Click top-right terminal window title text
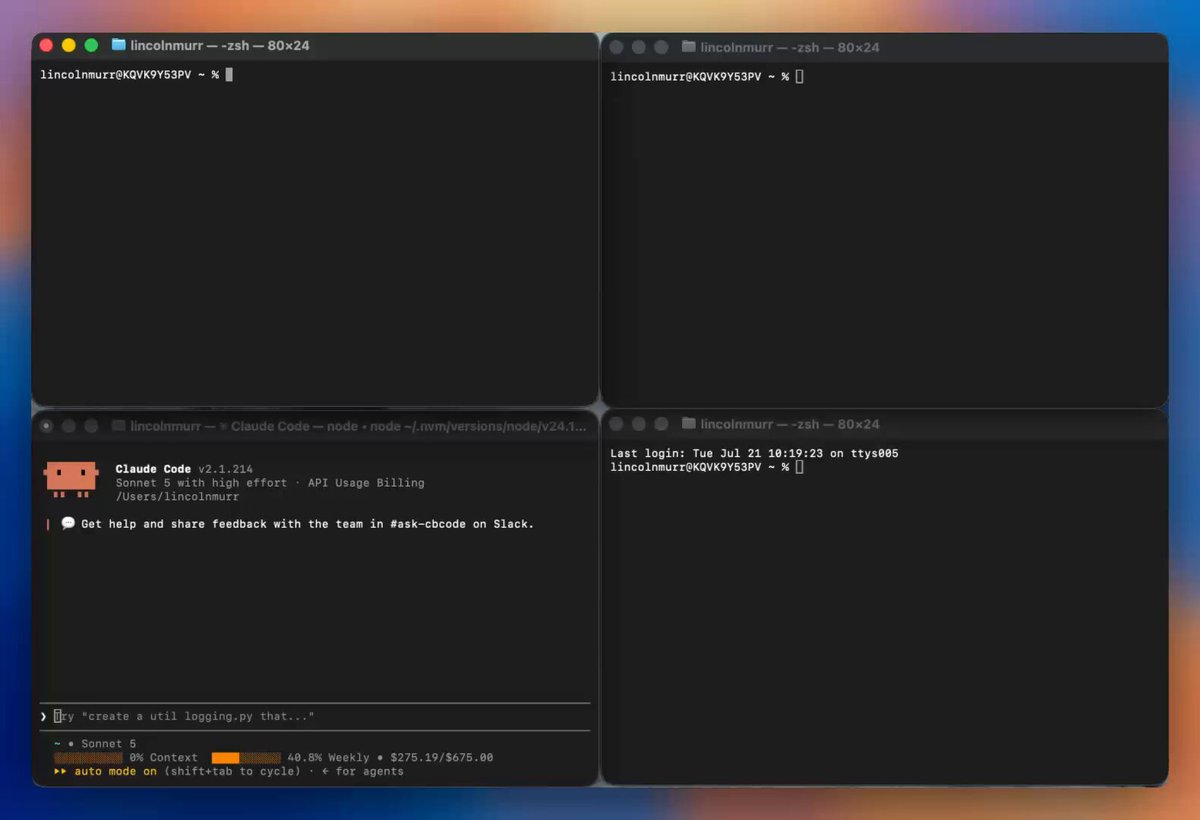 [790, 48]
